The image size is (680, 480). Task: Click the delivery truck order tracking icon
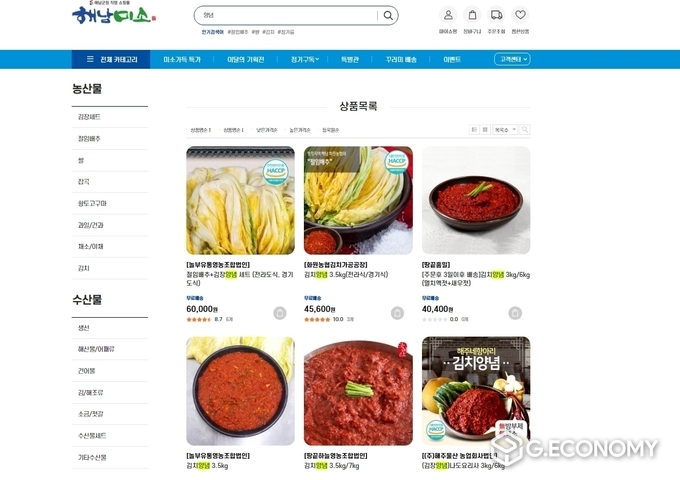click(496, 15)
